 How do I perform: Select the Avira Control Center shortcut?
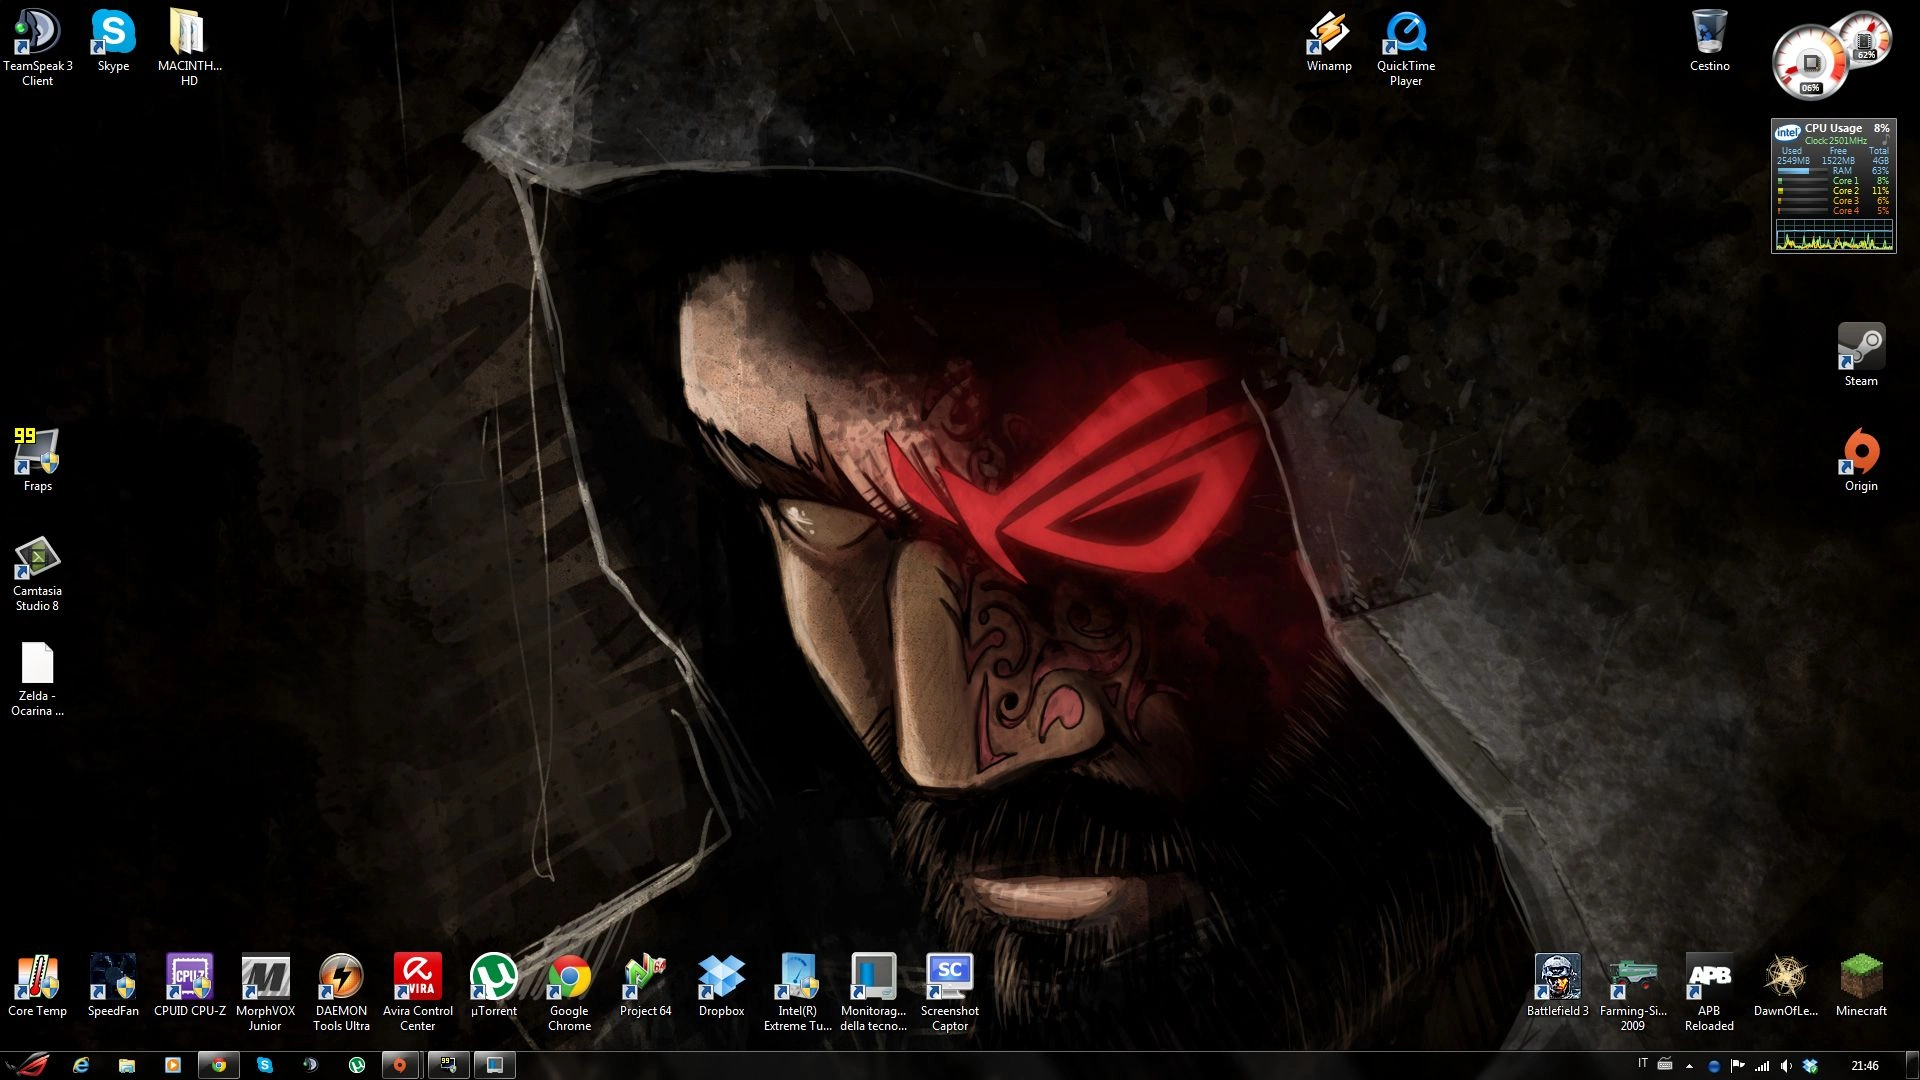coord(417,992)
